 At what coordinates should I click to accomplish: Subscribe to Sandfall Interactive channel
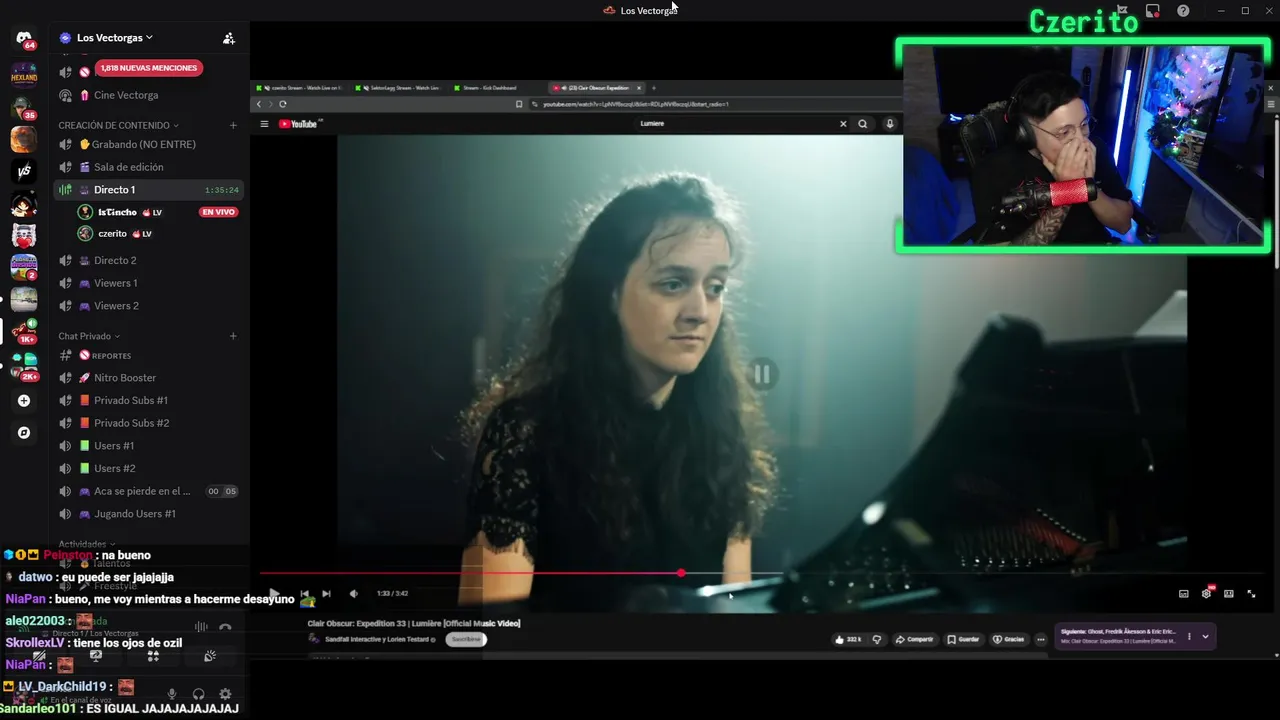[x=466, y=639]
